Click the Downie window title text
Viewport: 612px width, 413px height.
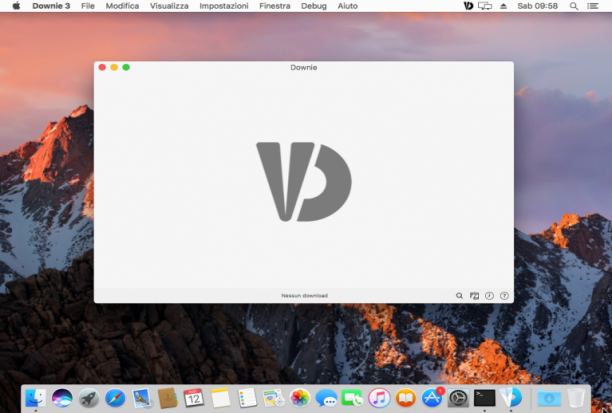click(x=304, y=68)
